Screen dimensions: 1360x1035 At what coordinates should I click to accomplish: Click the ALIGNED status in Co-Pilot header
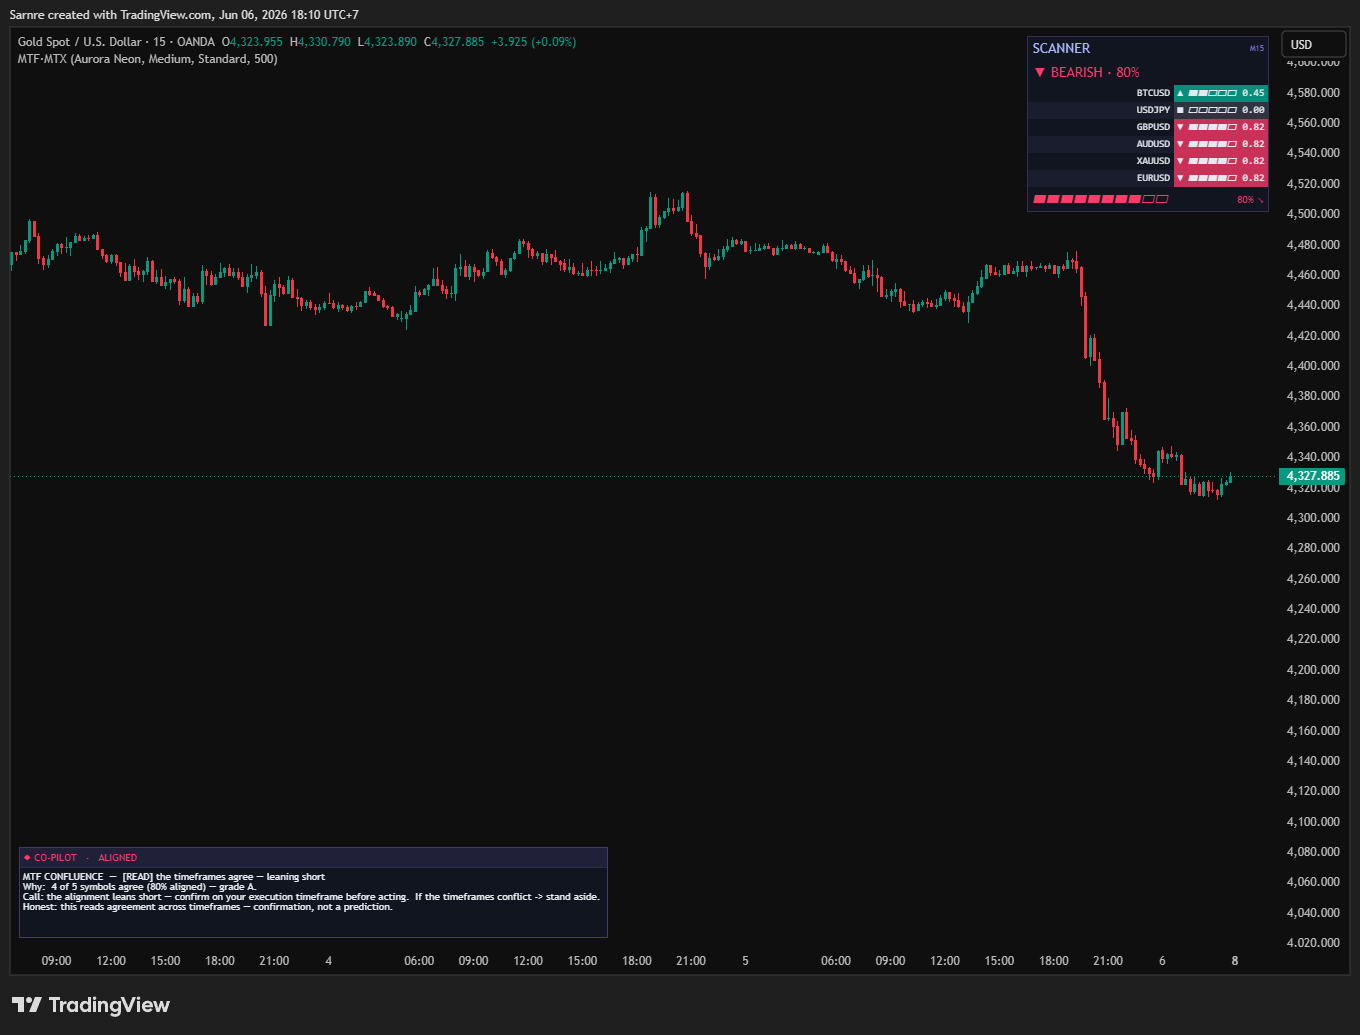click(117, 858)
